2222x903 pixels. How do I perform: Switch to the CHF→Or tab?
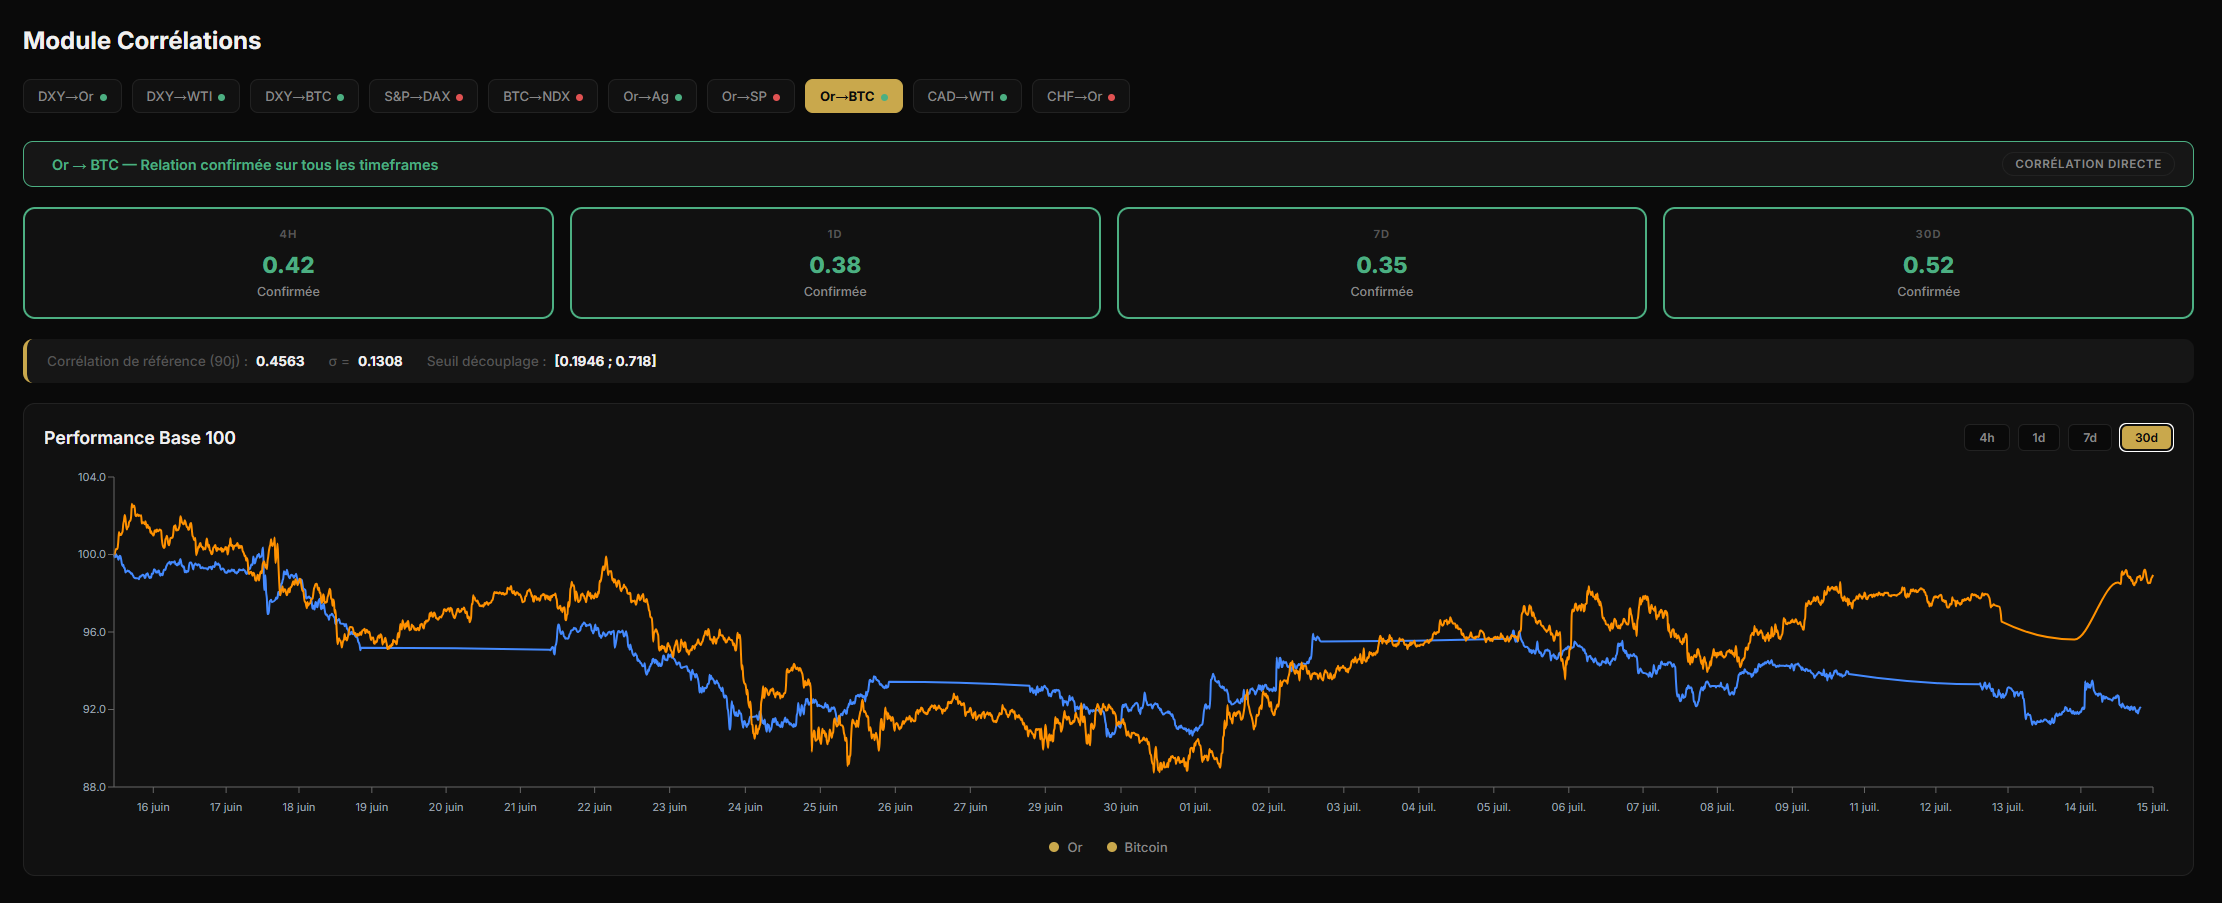[1080, 96]
